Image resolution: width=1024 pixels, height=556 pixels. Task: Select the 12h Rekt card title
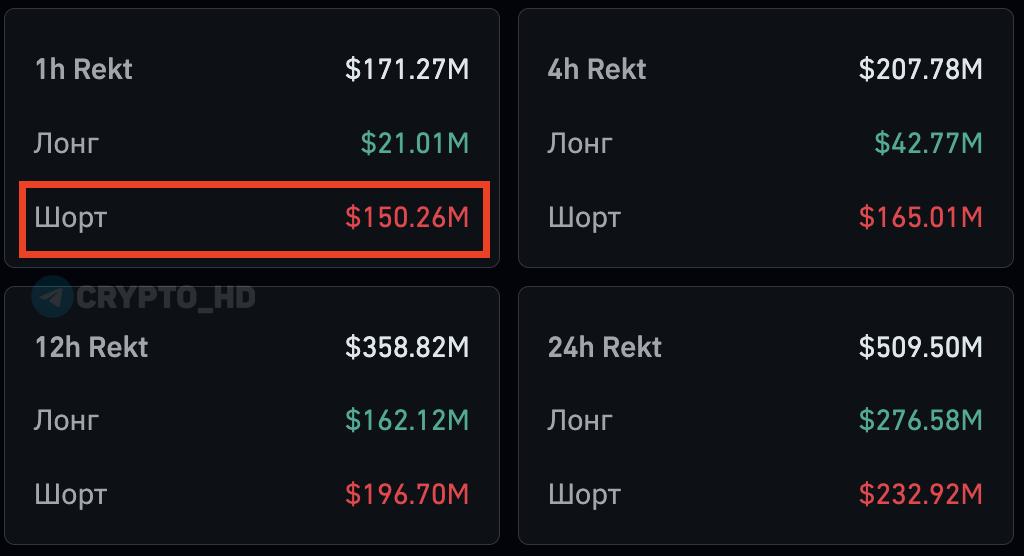(91, 347)
